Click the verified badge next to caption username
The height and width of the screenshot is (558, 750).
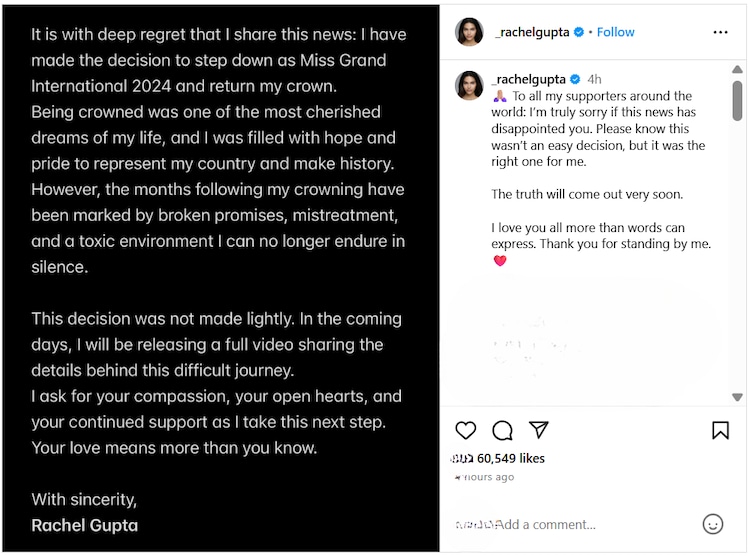574,79
